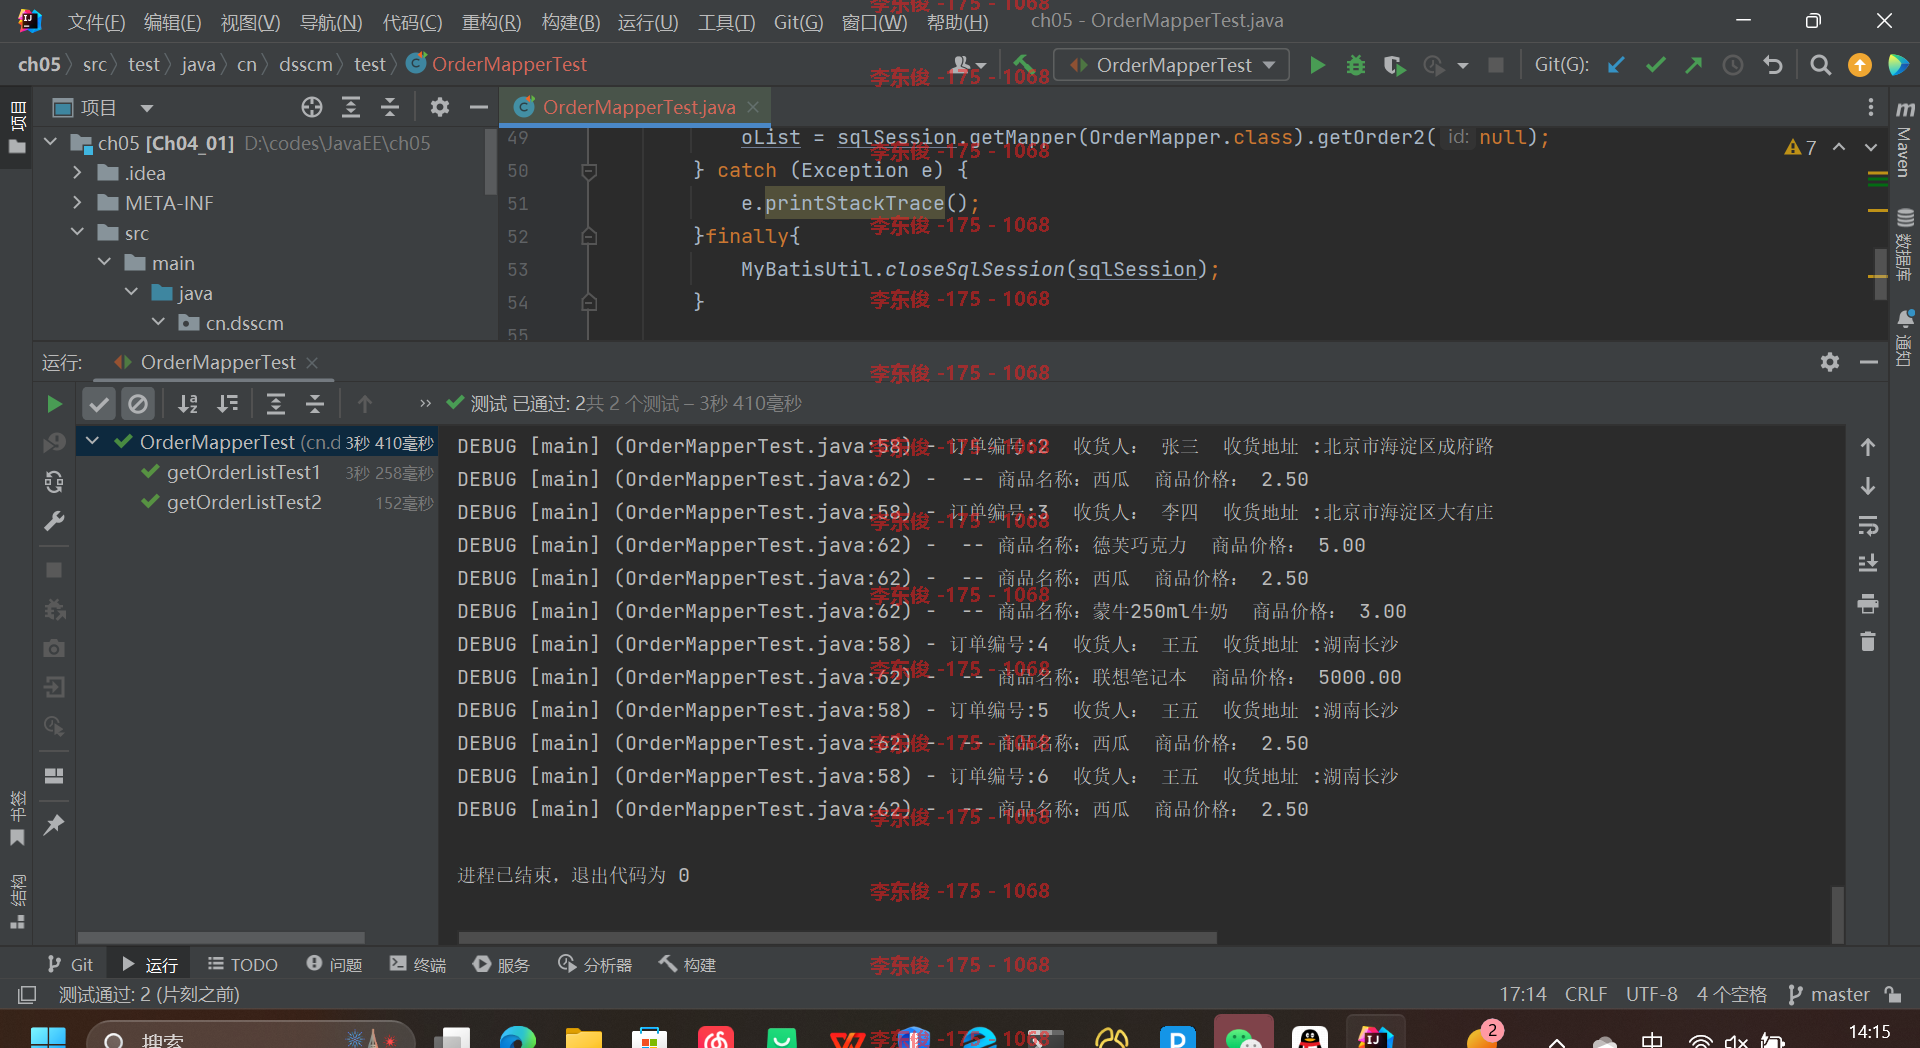The height and width of the screenshot is (1048, 1920).
Task: Open Search Everywhere magnifier icon
Action: [x=1821, y=65]
